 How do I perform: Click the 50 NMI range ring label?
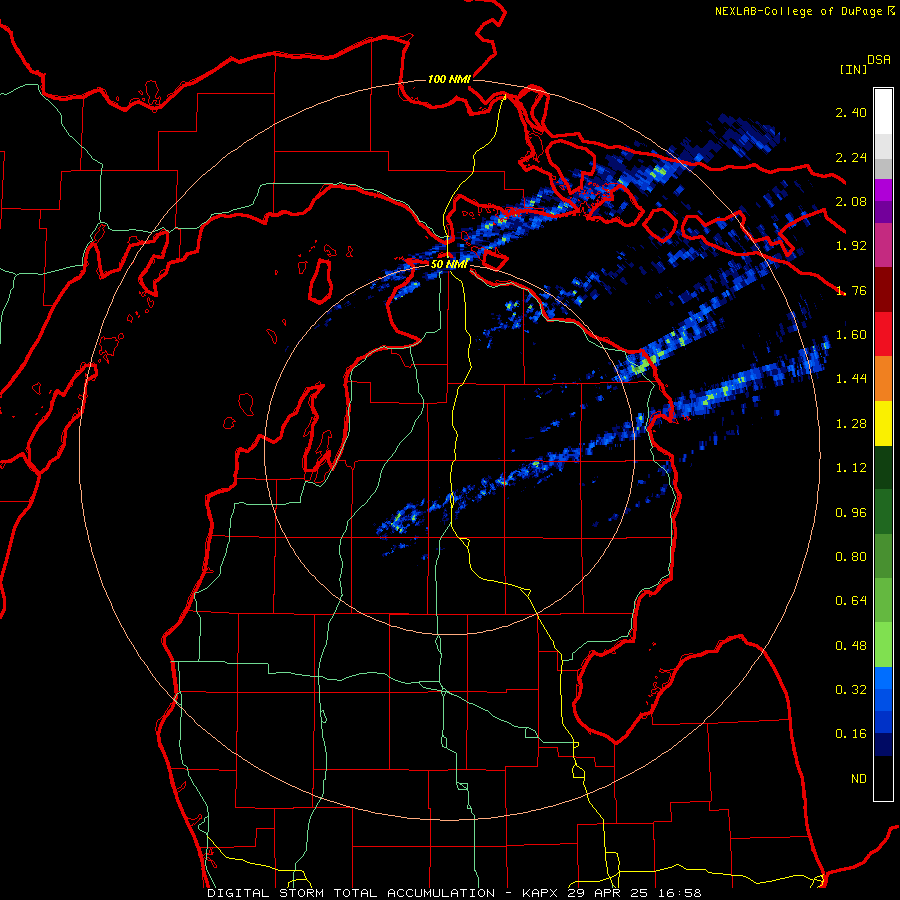pos(449,264)
